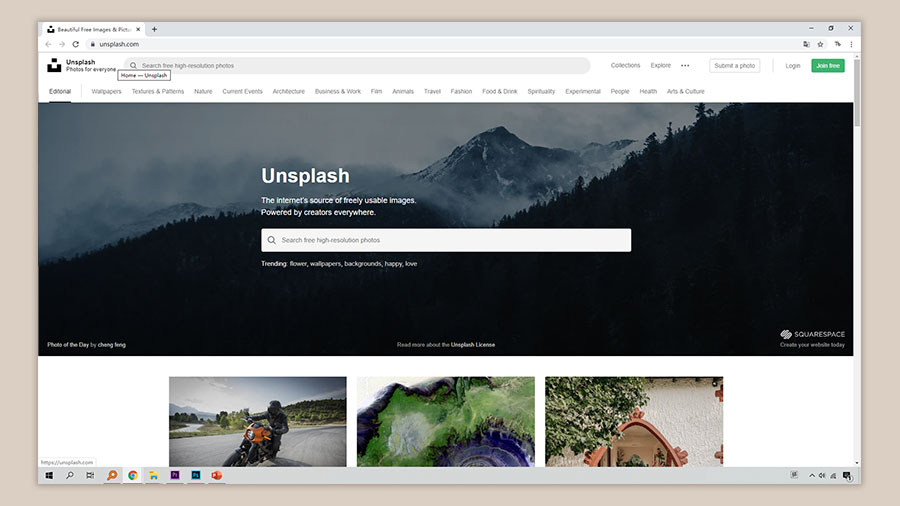Screen dimensions: 900x506
Task: Click the browser back arrow
Action: [x=48, y=44]
